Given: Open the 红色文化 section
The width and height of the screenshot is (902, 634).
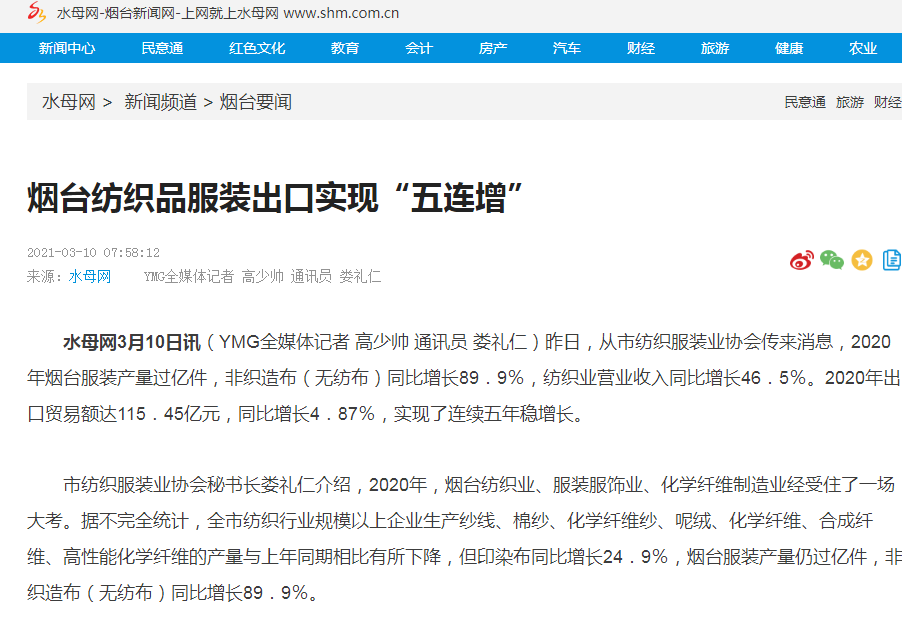Looking at the screenshot, I should (x=257, y=48).
